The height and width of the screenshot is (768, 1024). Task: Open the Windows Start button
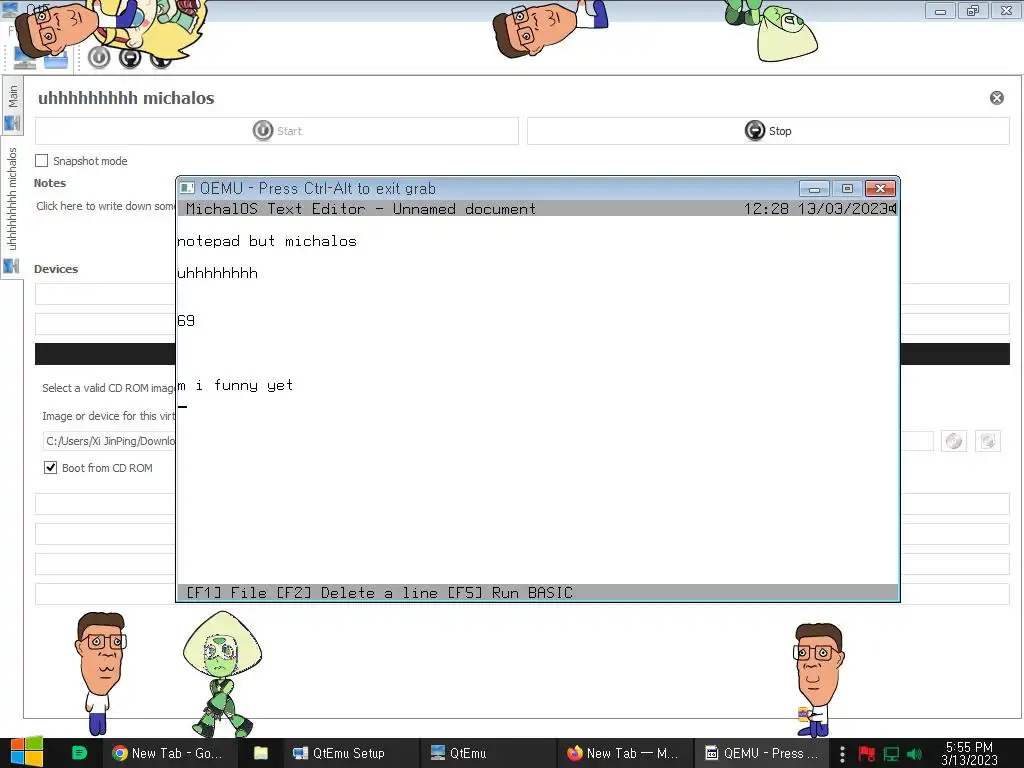click(x=26, y=752)
